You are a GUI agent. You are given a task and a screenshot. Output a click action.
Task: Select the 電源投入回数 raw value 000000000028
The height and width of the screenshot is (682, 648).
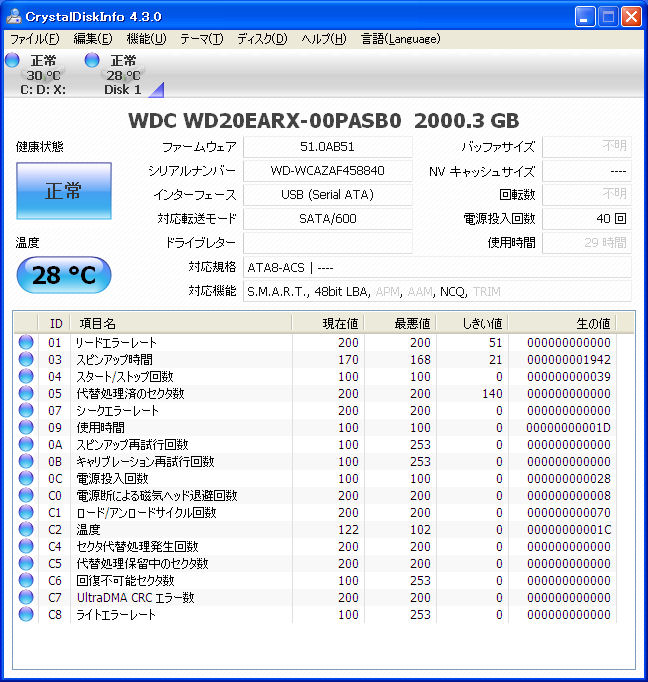569,478
